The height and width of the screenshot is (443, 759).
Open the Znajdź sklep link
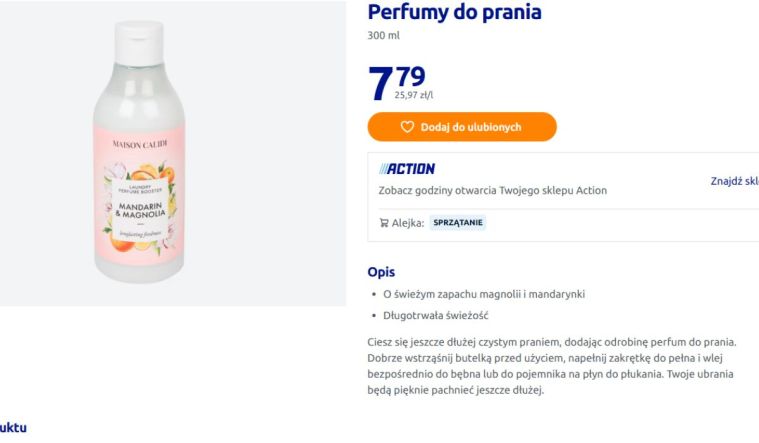pos(734,181)
